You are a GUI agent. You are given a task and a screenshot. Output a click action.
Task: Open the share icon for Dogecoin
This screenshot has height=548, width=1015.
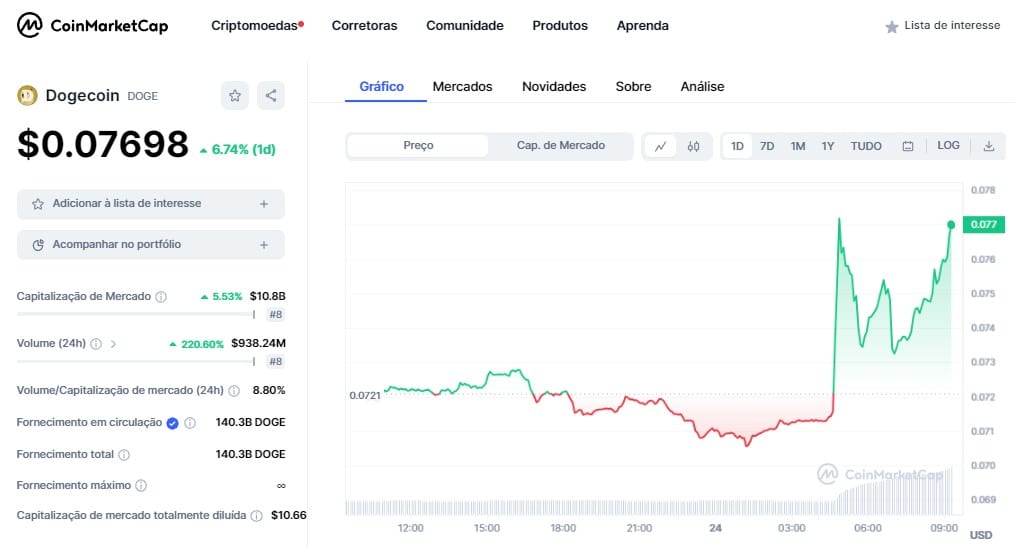click(271, 96)
